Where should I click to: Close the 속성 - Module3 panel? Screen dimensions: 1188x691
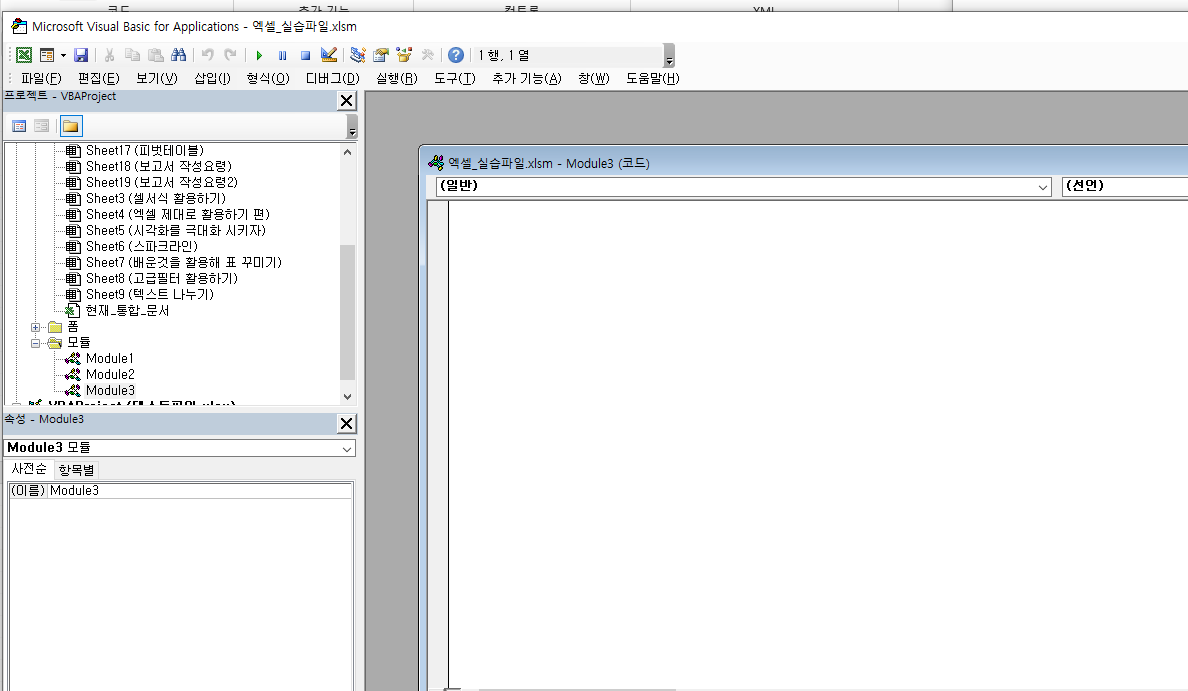click(346, 424)
